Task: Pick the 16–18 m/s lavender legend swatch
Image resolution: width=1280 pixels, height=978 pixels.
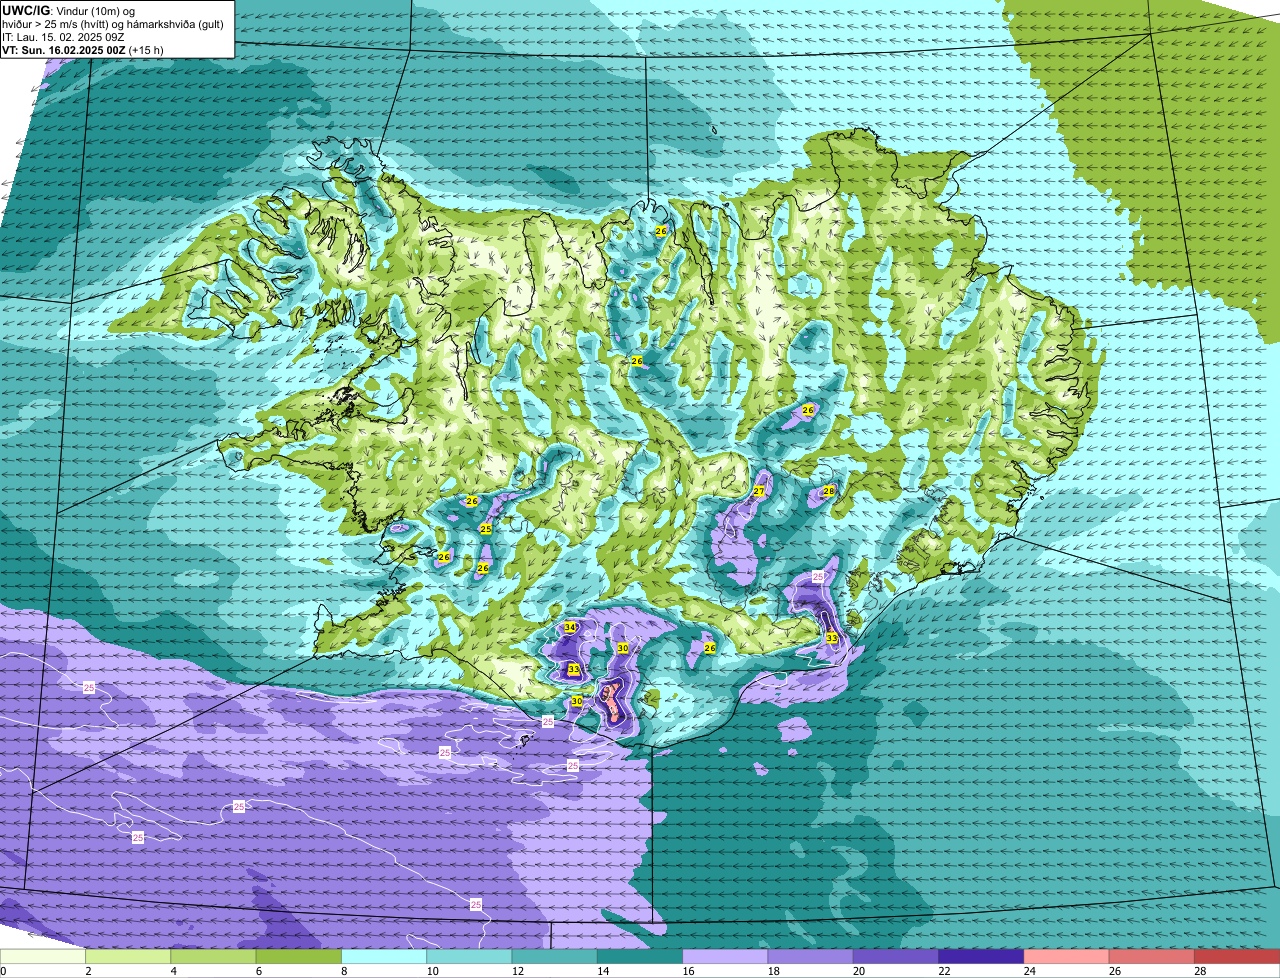Action: click(725, 956)
